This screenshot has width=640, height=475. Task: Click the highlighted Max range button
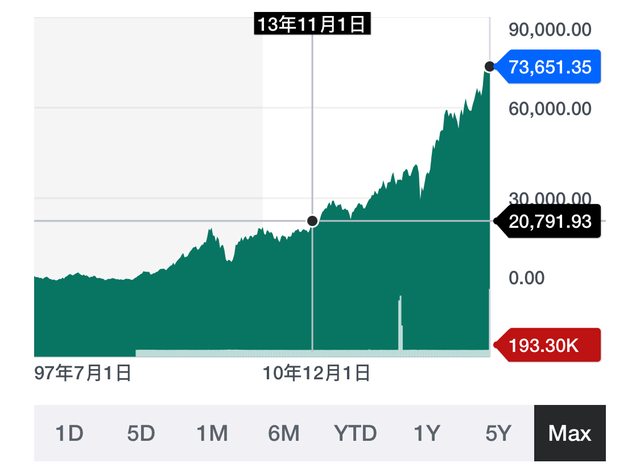coord(570,433)
